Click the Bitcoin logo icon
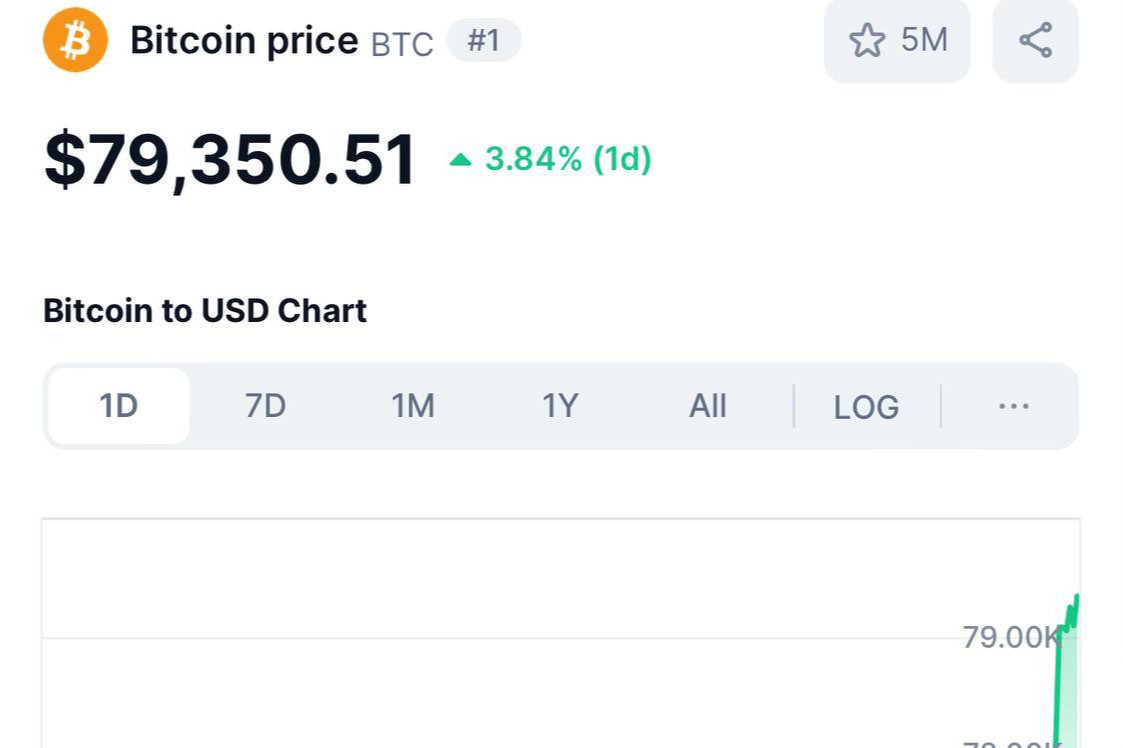The height and width of the screenshot is (748, 1123). [74, 39]
